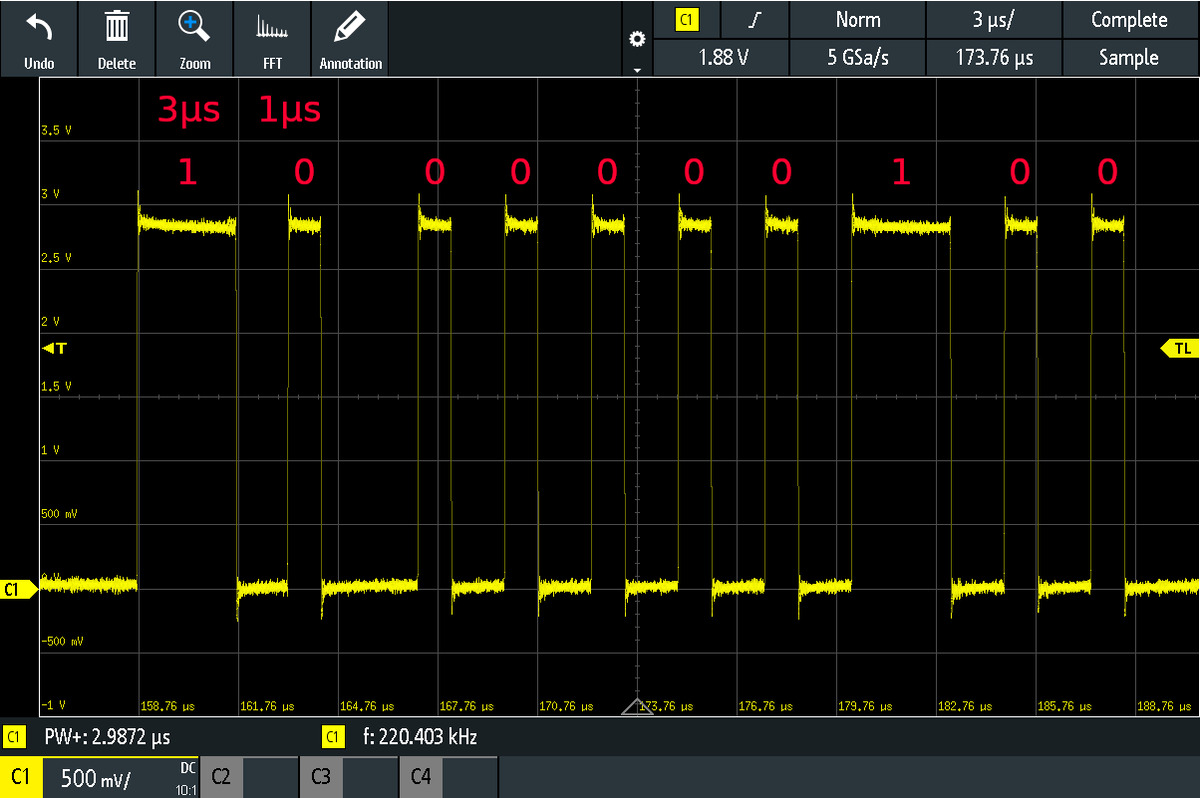The width and height of the screenshot is (1200, 798).
Task: Click the TL trigger level marker
Action: pos(1178,348)
